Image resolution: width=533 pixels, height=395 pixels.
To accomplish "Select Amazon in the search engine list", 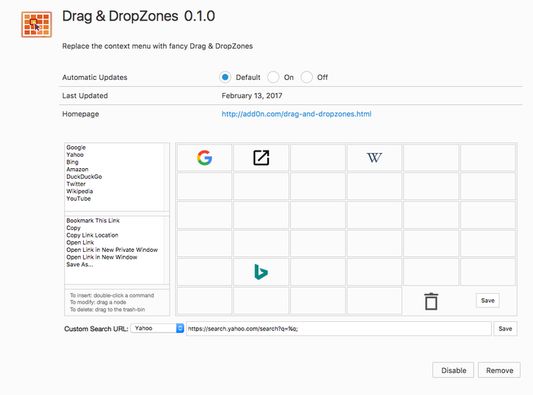I will 78,169.
